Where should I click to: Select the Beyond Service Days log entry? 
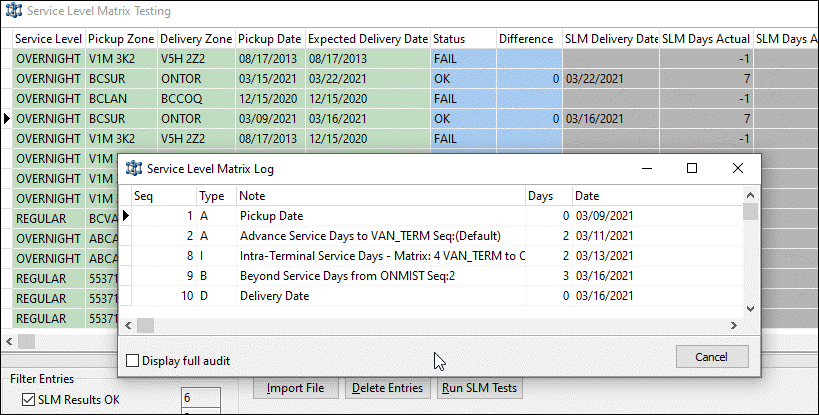pyautogui.click(x=380, y=275)
